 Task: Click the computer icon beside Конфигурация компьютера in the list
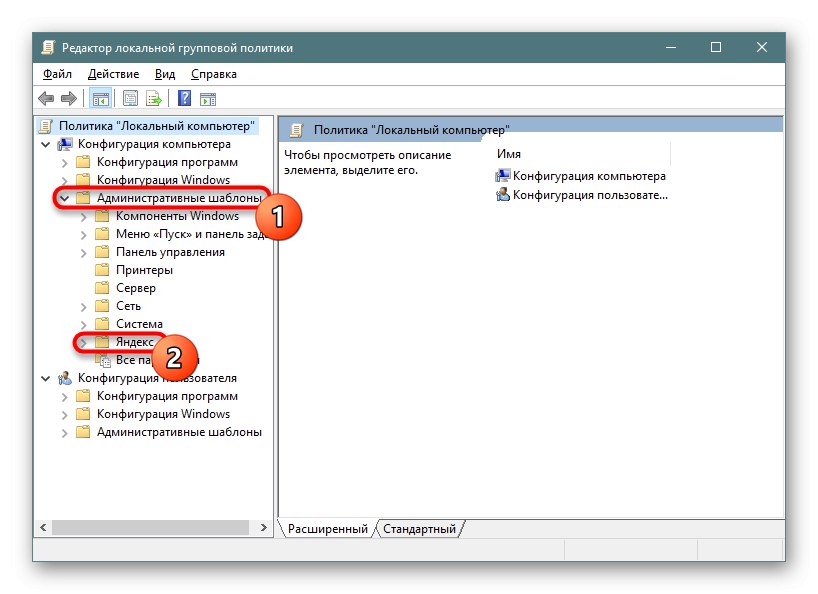(502, 176)
